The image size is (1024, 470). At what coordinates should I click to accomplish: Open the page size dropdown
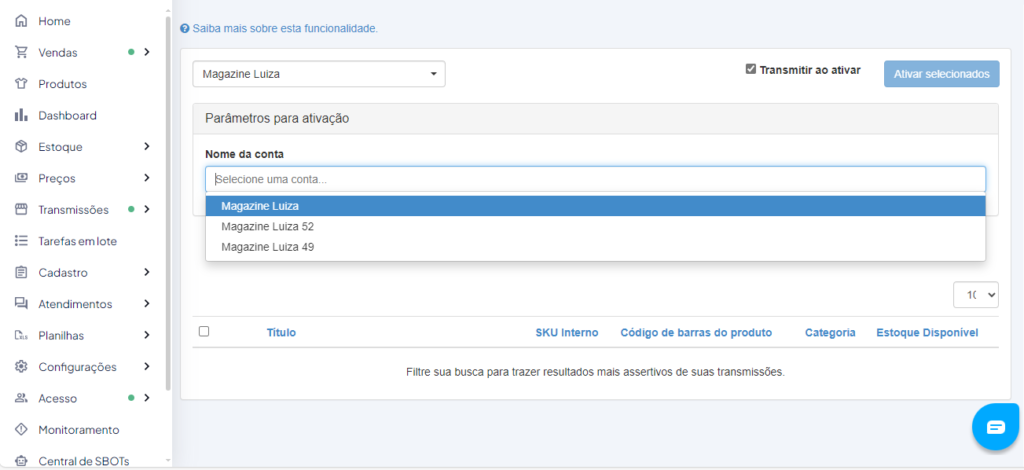click(976, 295)
